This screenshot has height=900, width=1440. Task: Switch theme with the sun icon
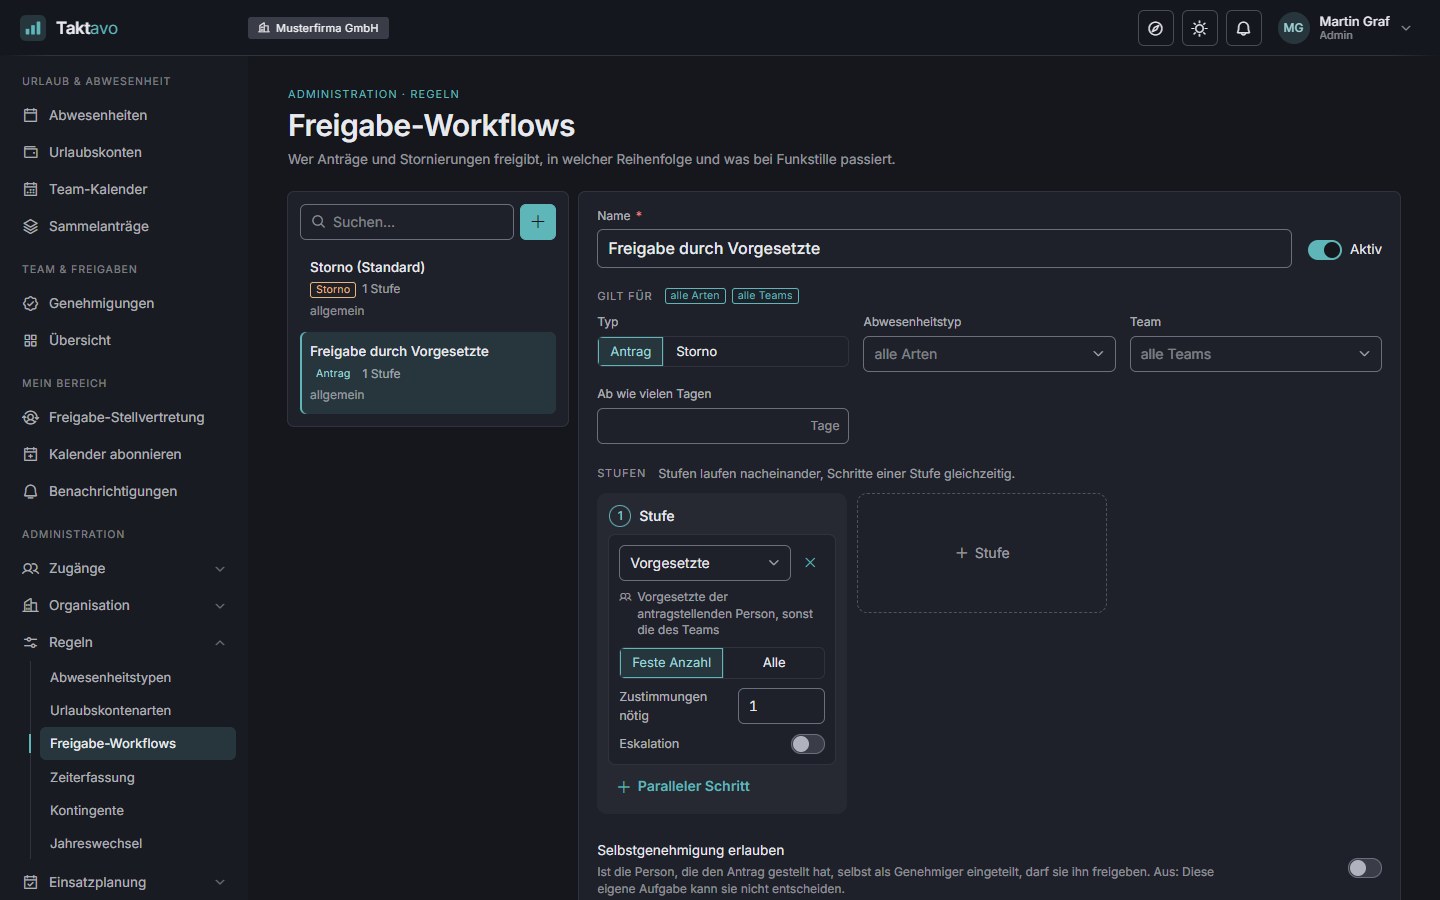click(x=1200, y=28)
